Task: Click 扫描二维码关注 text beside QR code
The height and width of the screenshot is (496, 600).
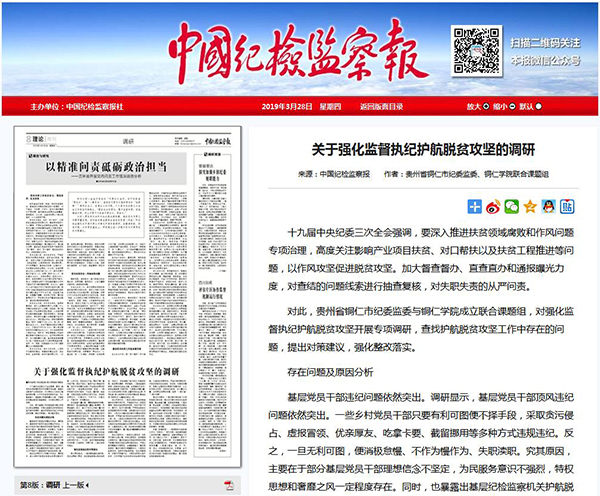Action: point(545,43)
